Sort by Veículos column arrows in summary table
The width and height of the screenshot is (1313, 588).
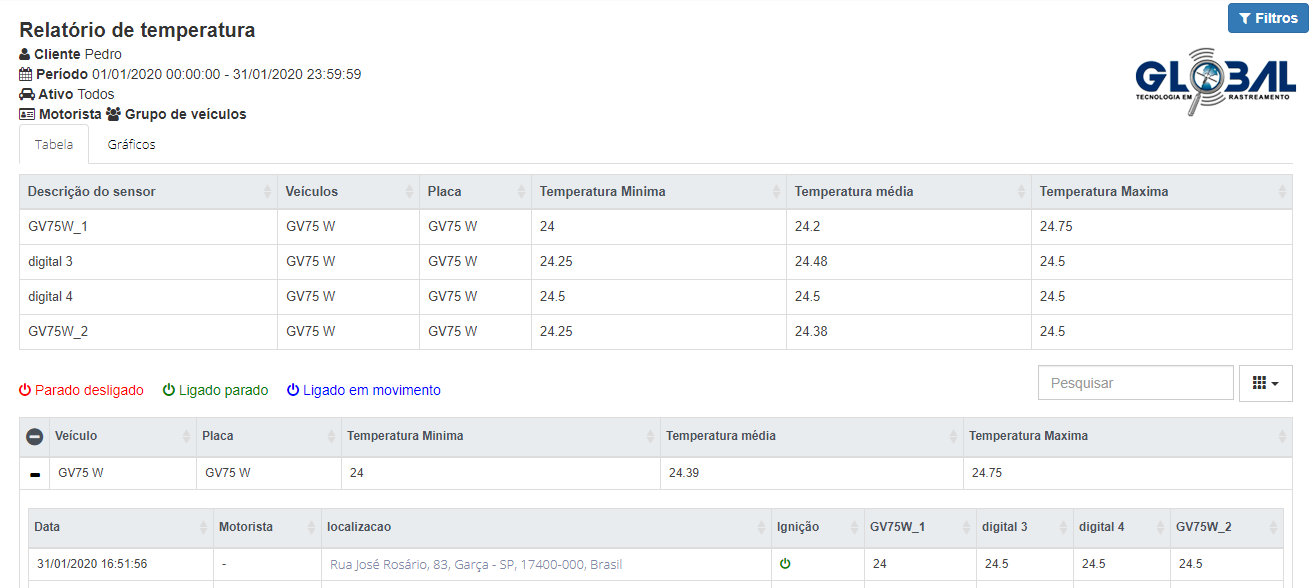pos(410,192)
